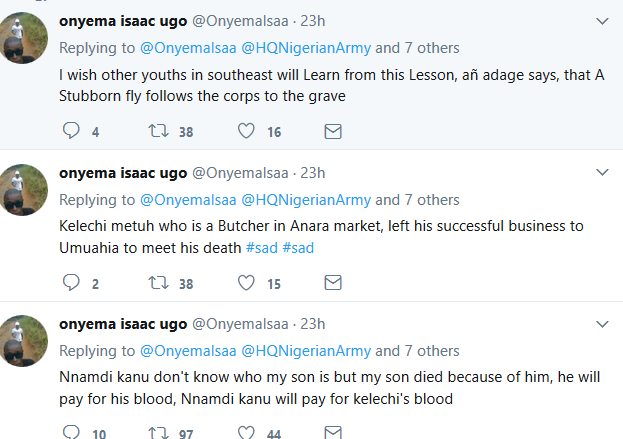Open the author name on the Kelechi tweet
Viewport: 623px width, 439px height.
tap(122, 173)
